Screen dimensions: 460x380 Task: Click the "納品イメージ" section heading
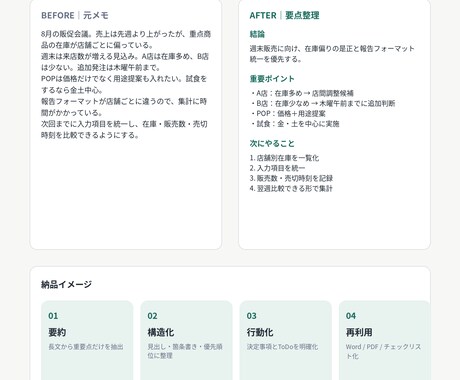[x=66, y=284]
